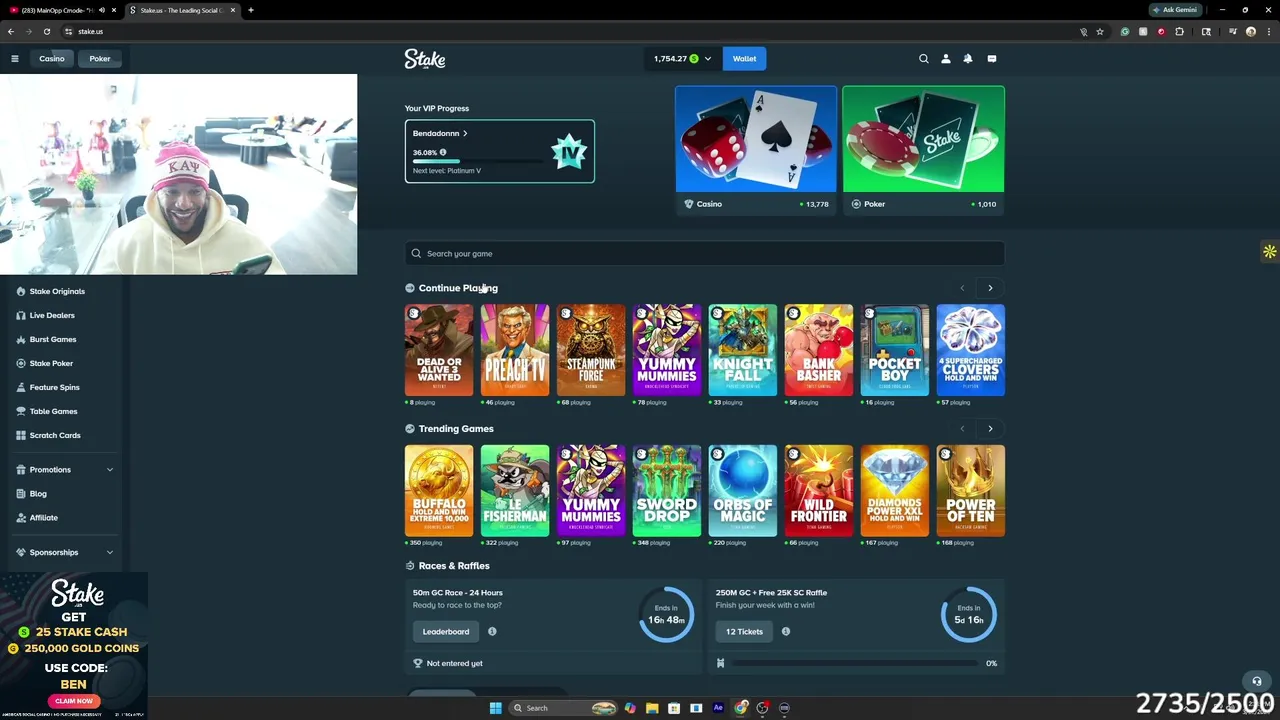
Task: Show previous Continue Playing games arrow
Action: click(962, 288)
